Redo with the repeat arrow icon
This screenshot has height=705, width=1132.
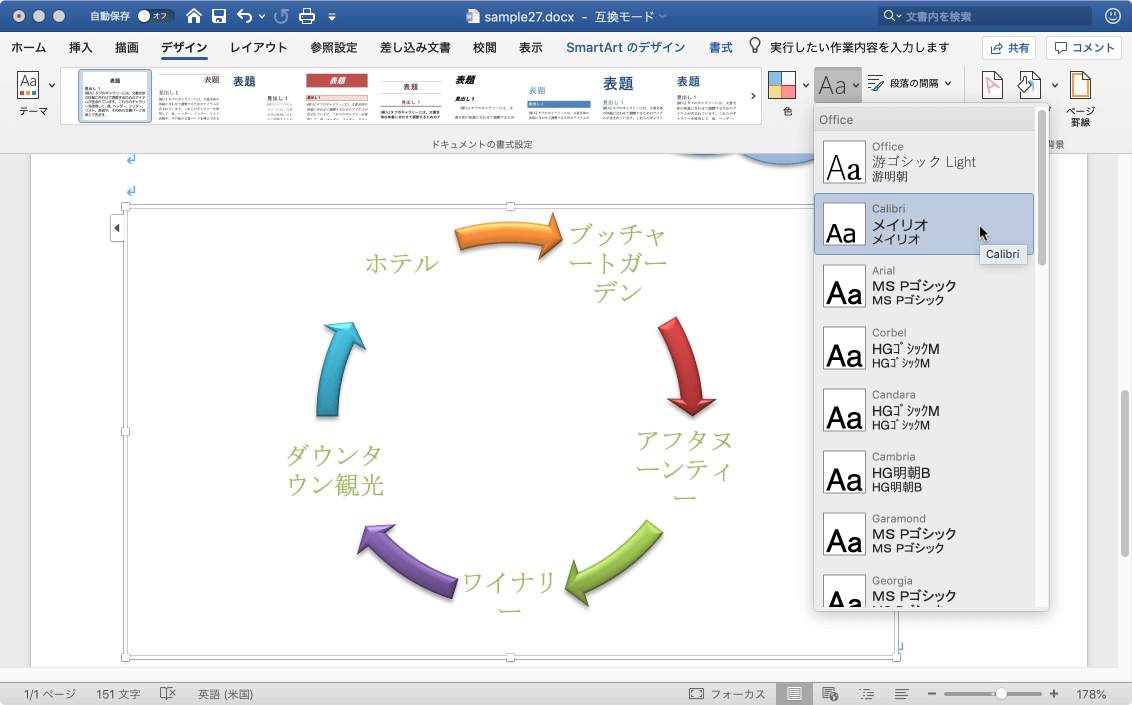click(281, 16)
